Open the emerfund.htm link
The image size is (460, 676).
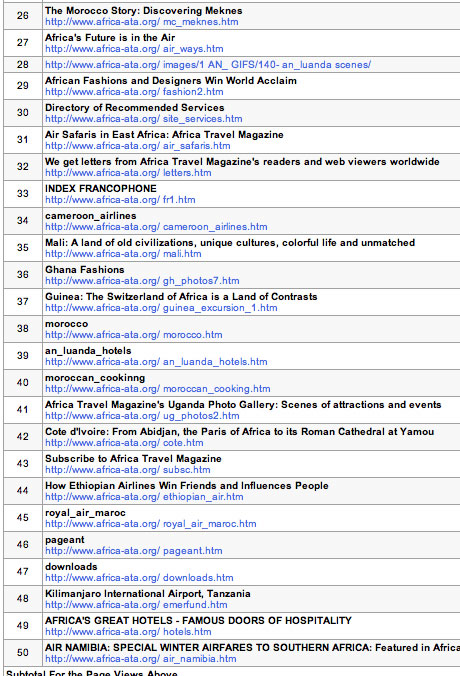(x=136, y=605)
